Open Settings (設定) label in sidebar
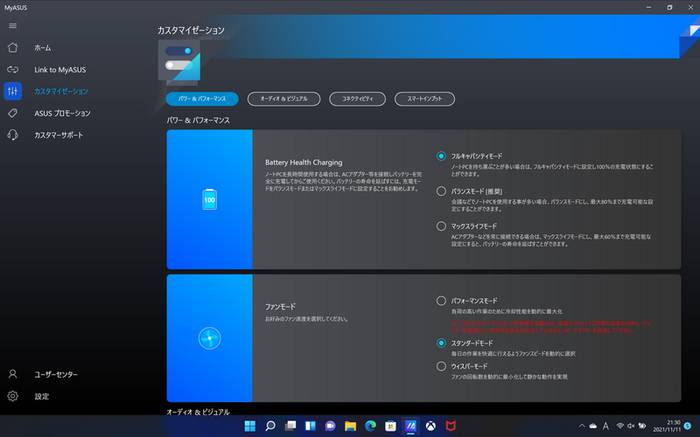Image resolution: width=700 pixels, height=437 pixels. (x=42, y=396)
